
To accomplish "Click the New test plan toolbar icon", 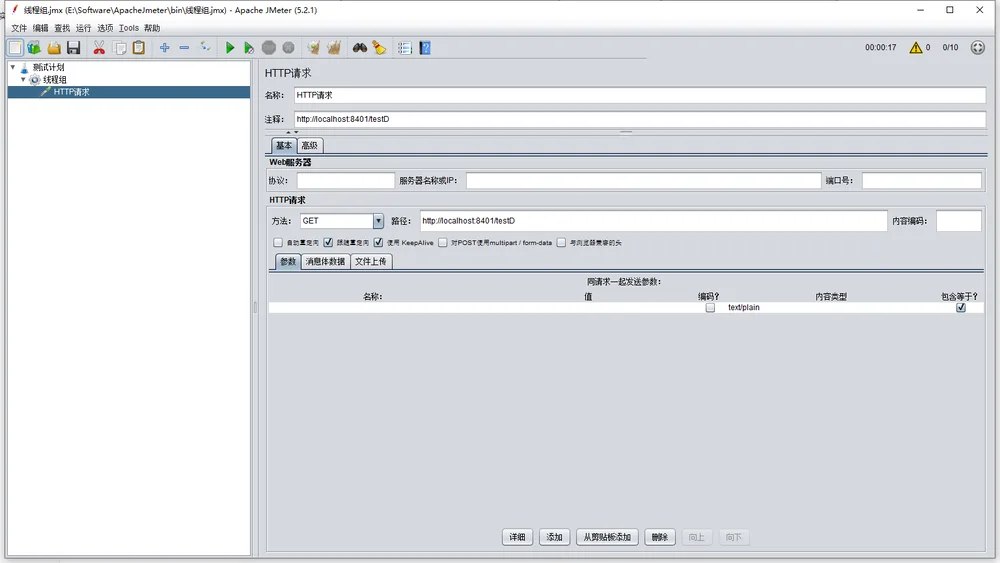I will click(15, 48).
